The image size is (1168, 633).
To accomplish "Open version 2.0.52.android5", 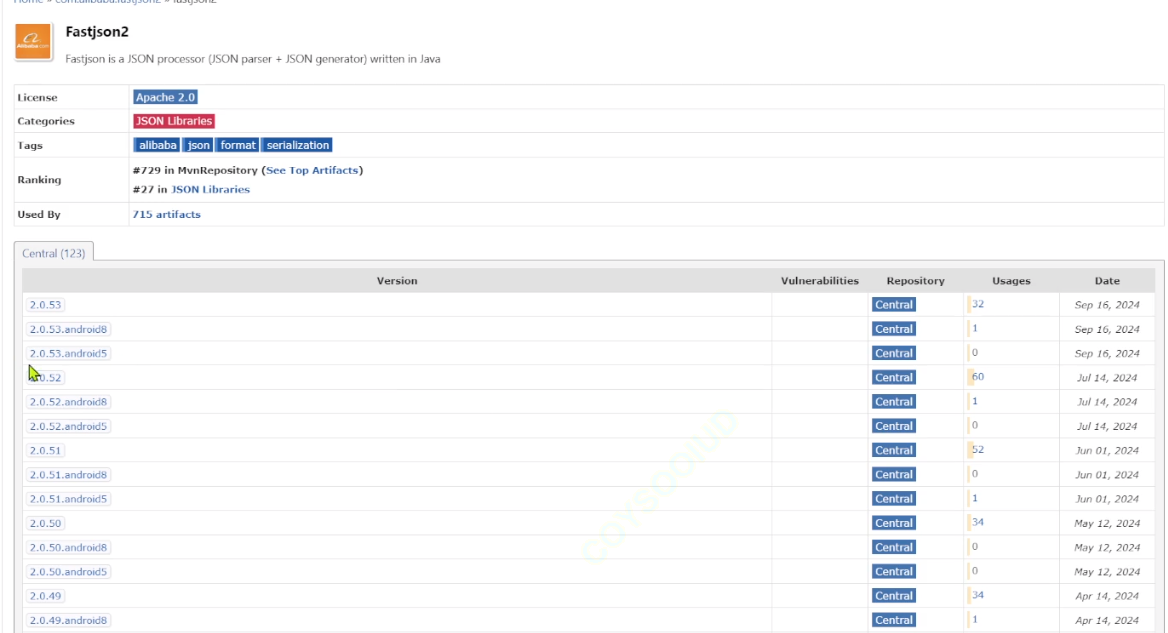I will pyautogui.click(x=69, y=427).
